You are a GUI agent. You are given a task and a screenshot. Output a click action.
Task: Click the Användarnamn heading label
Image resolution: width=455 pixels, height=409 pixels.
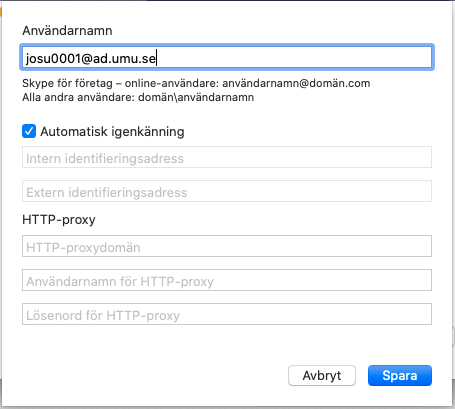tap(67, 31)
